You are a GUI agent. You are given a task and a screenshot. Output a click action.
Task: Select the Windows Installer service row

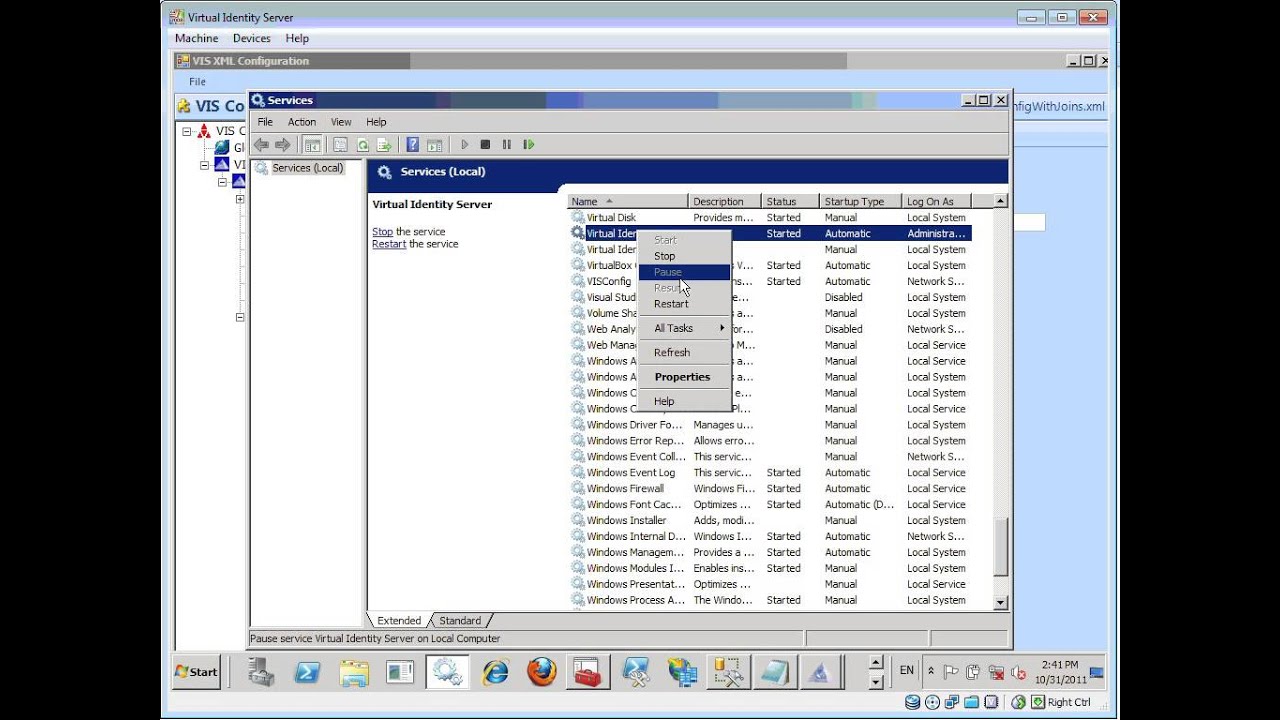(x=770, y=520)
